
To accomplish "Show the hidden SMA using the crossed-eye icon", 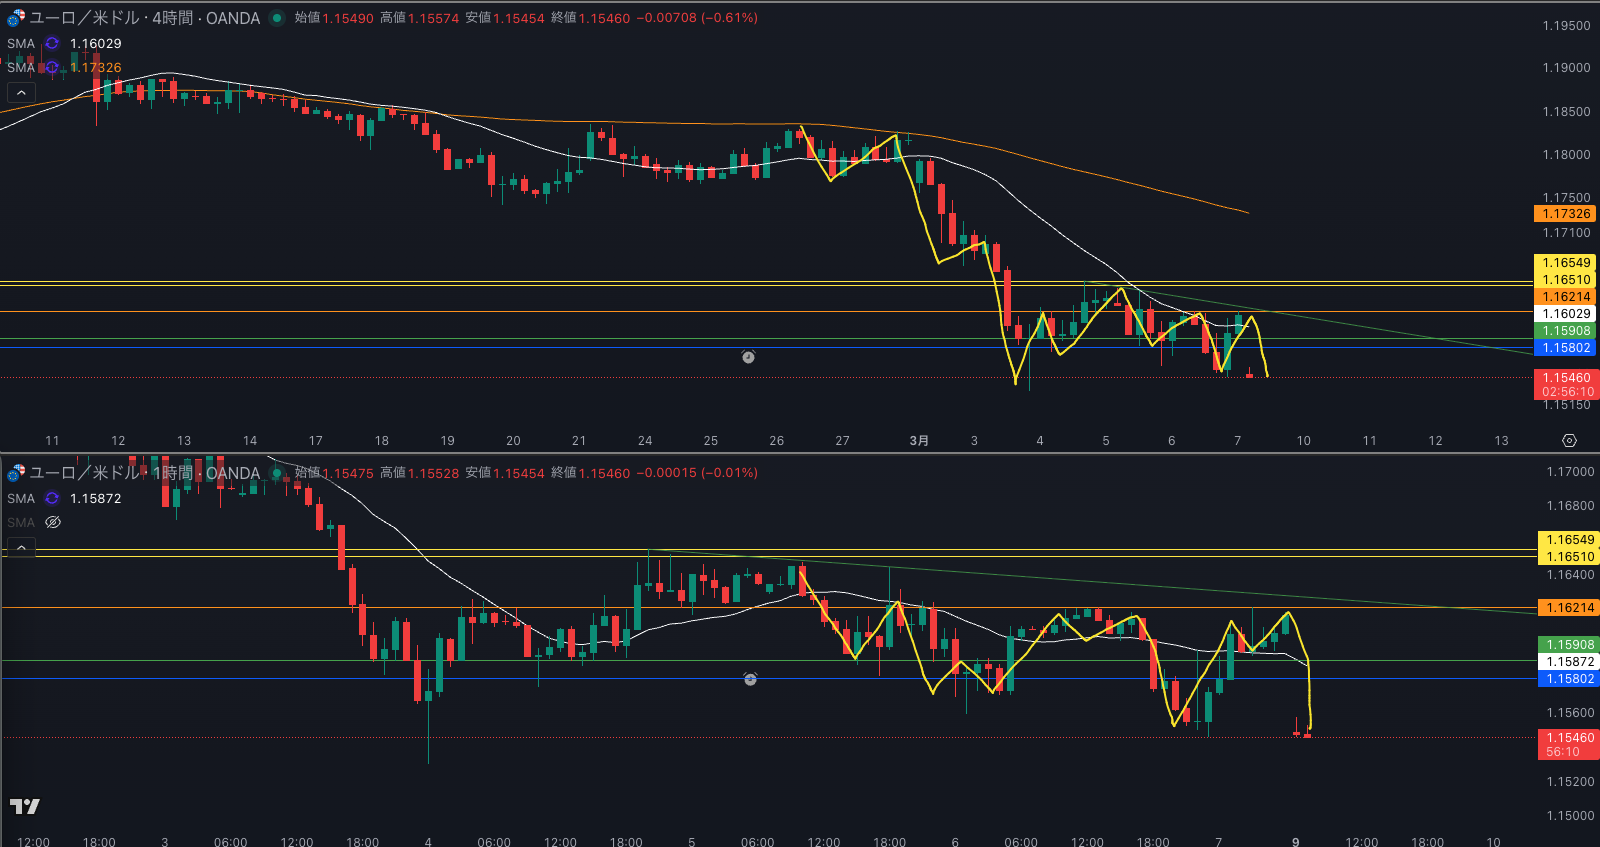I will [53, 523].
